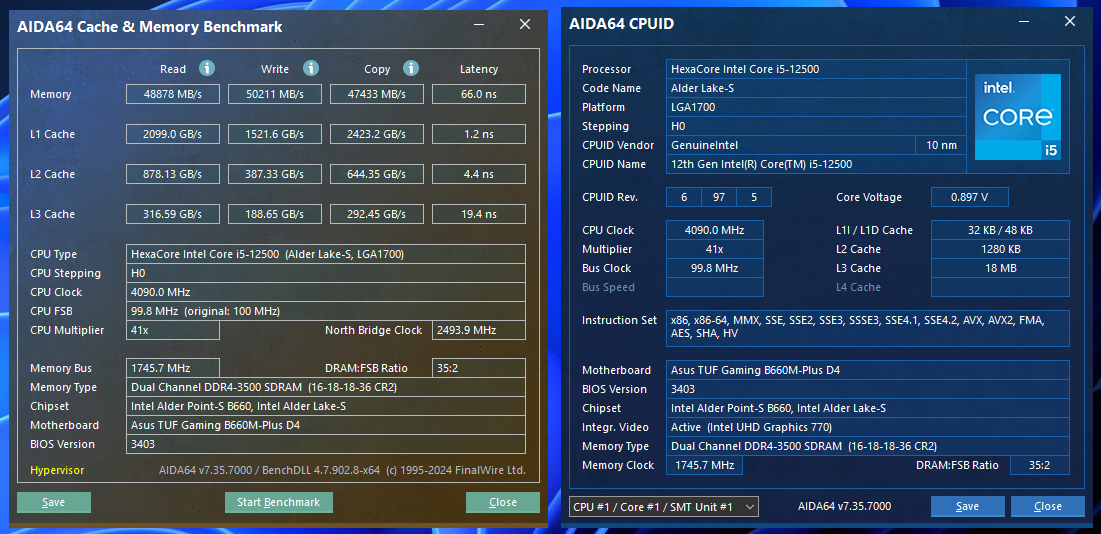Viewport: 1101px width, 534px height.
Task: Click CPUID Rev. value 97
Action: point(719,197)
